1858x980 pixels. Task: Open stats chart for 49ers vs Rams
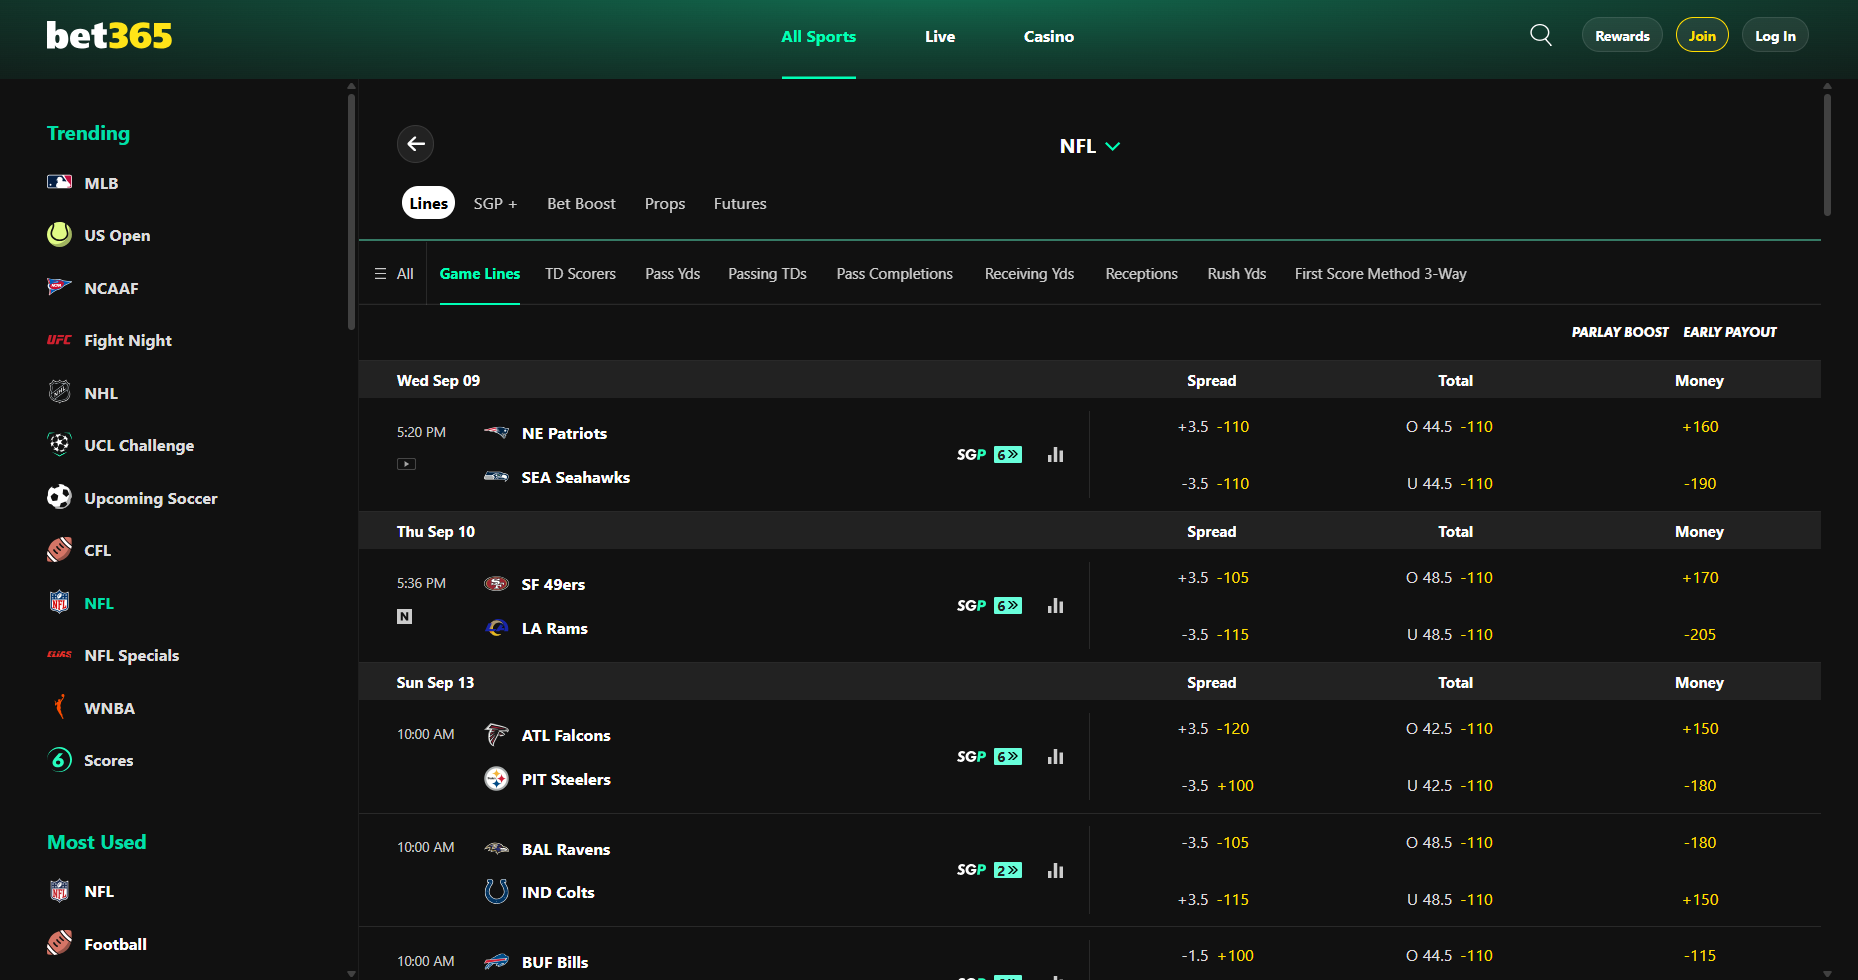(1055, 606)
